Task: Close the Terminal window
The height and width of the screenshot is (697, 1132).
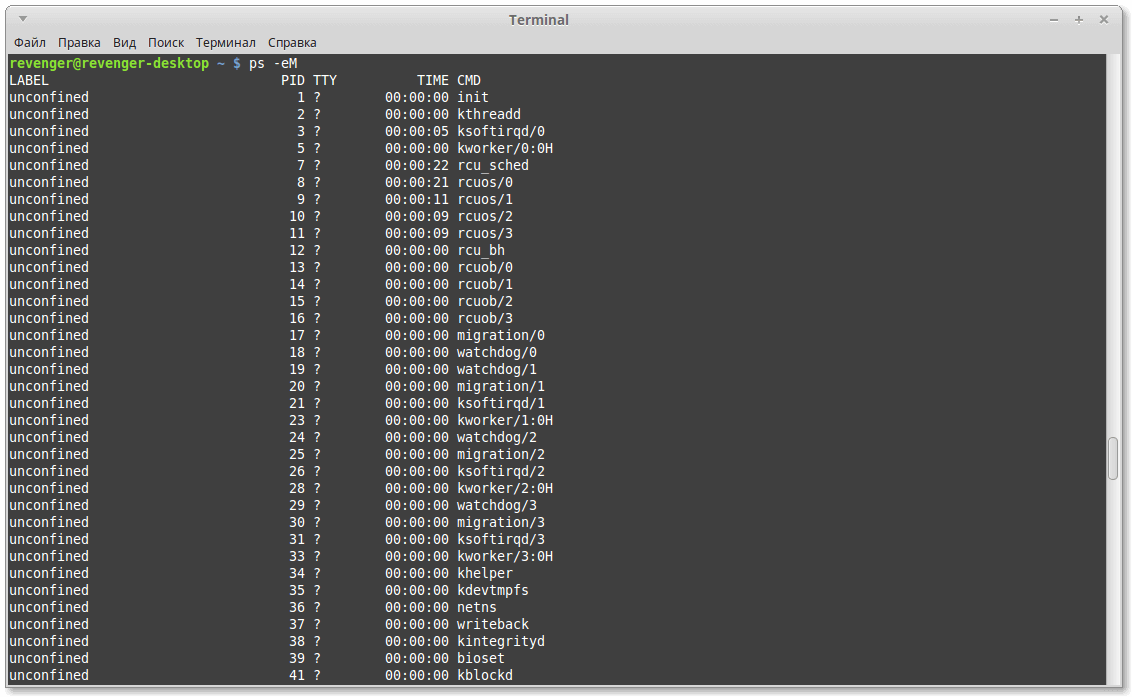Action: pos(1104,20)
